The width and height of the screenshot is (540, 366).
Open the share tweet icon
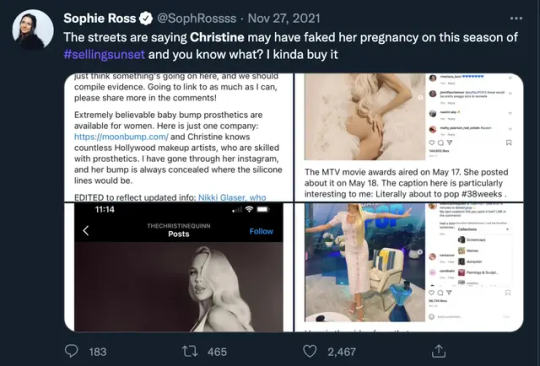438,351
